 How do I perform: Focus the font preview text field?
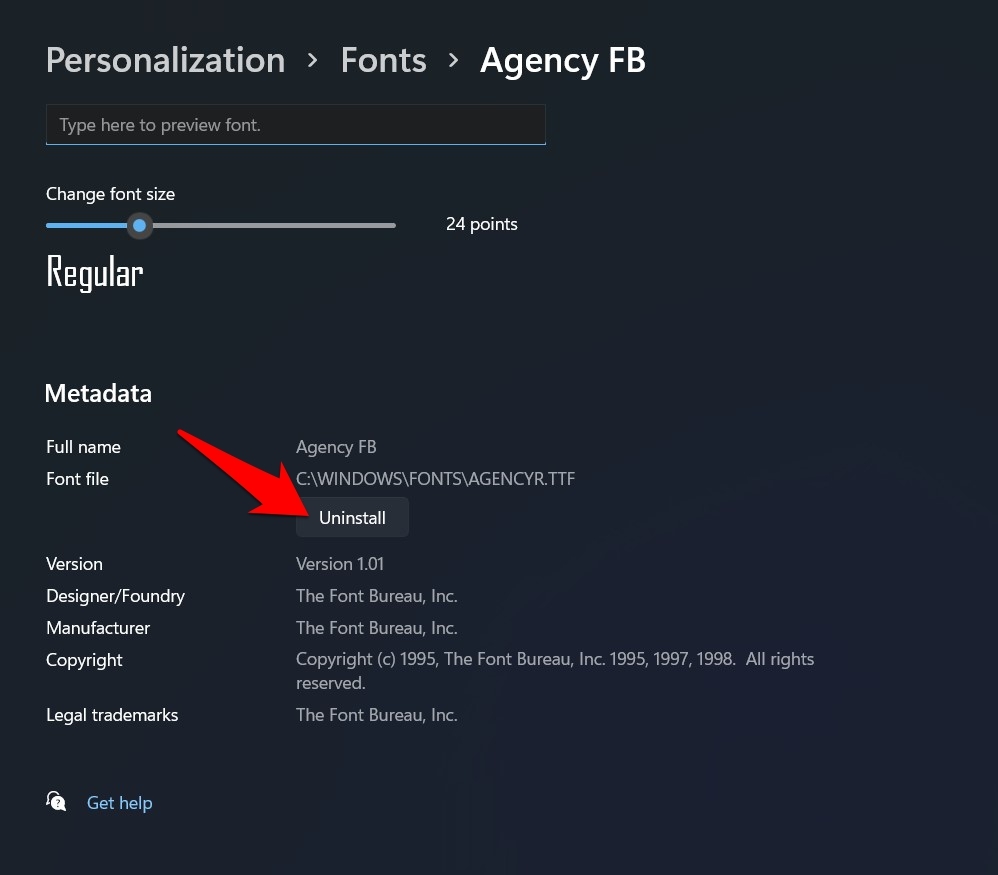(295, 125)
